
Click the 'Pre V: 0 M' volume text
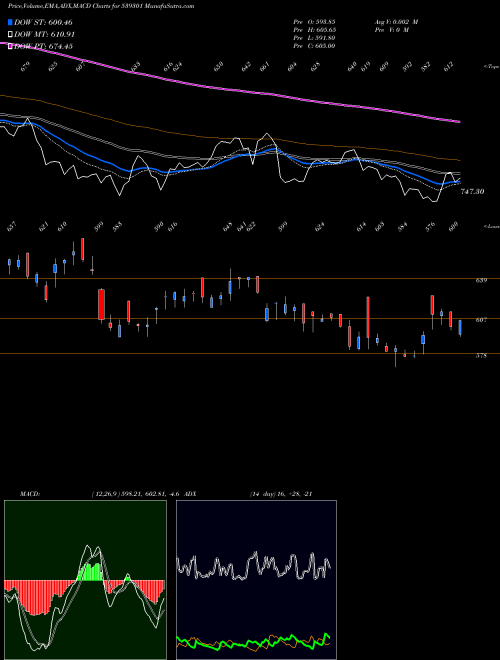point(391,30)
